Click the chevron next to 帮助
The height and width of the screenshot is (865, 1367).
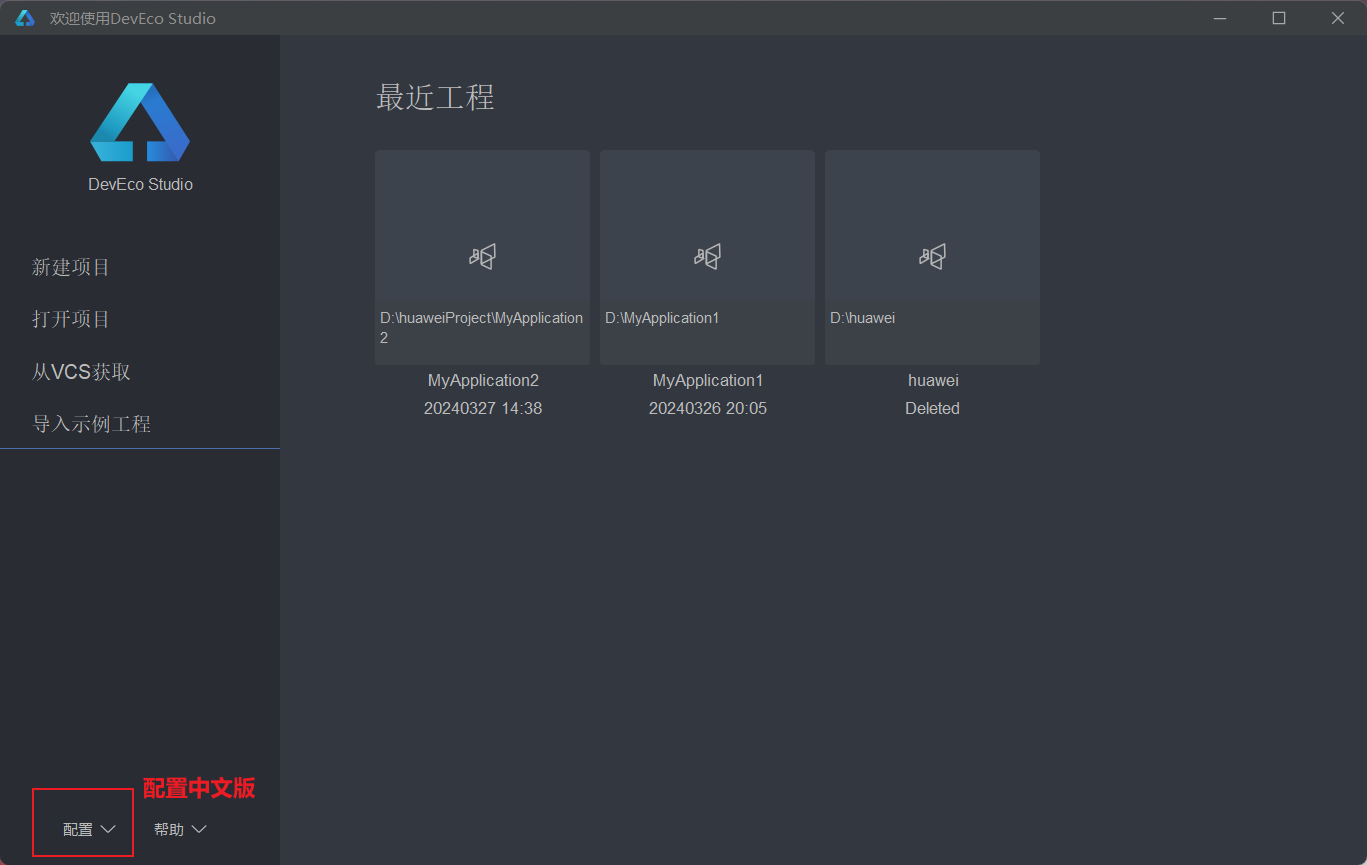tap(199, 829)
